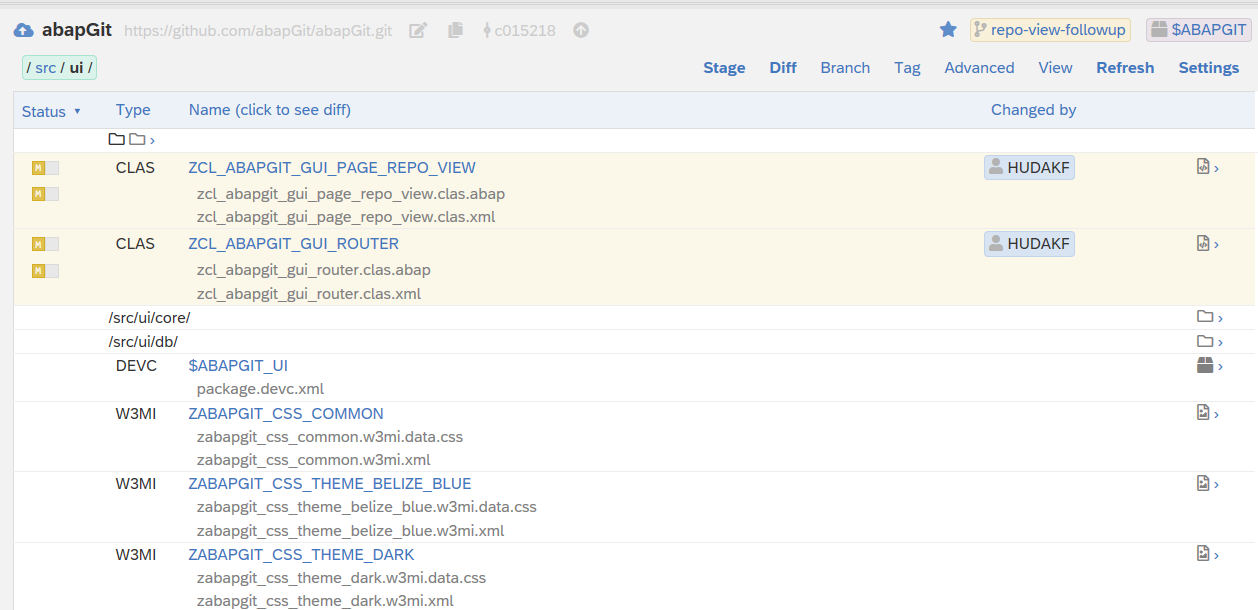Open ZABAPGIT_CSS_THEME_BELIZE_BLUE object link
The width and height of the screenshot is (1258, 610).
click(x=330, y=484)
